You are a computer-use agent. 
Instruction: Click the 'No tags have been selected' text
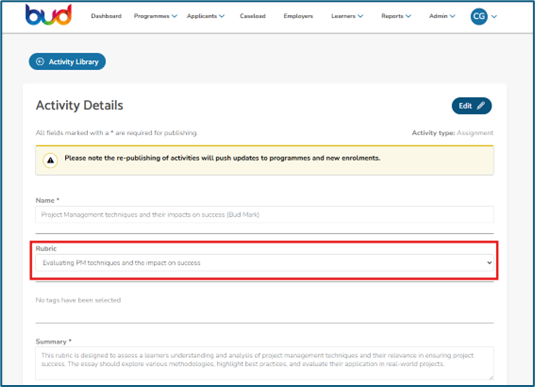pyautogui.click(x=78, y=300)
